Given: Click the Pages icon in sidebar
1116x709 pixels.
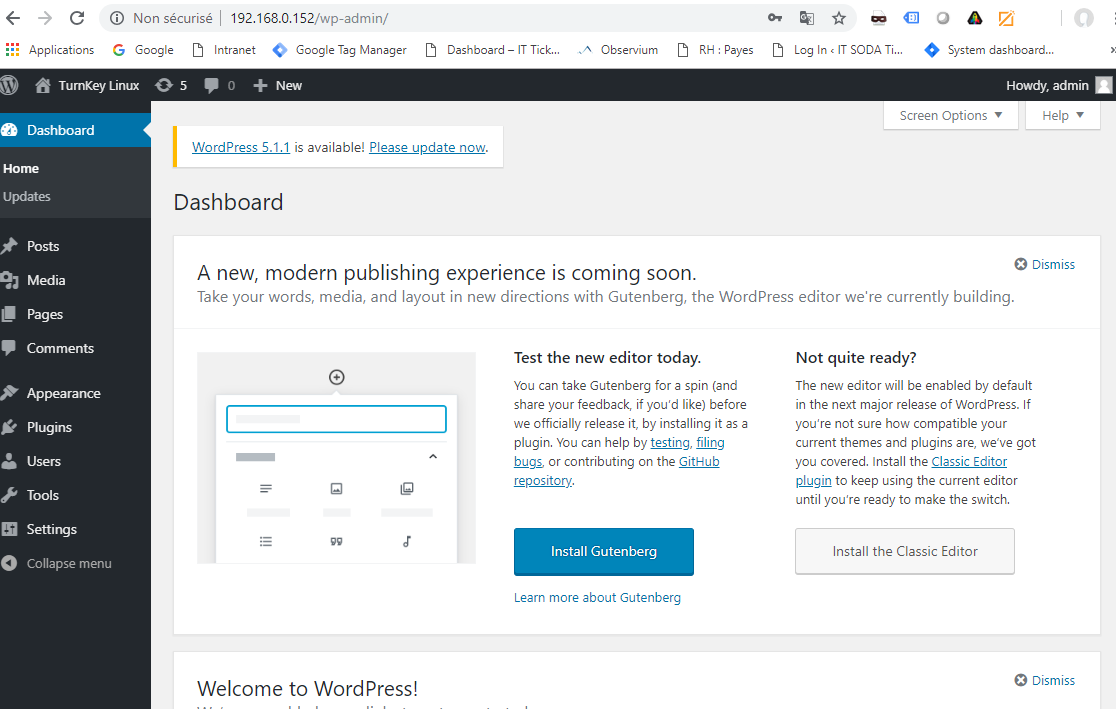Looking at the screenshot, I should point(9,314).
